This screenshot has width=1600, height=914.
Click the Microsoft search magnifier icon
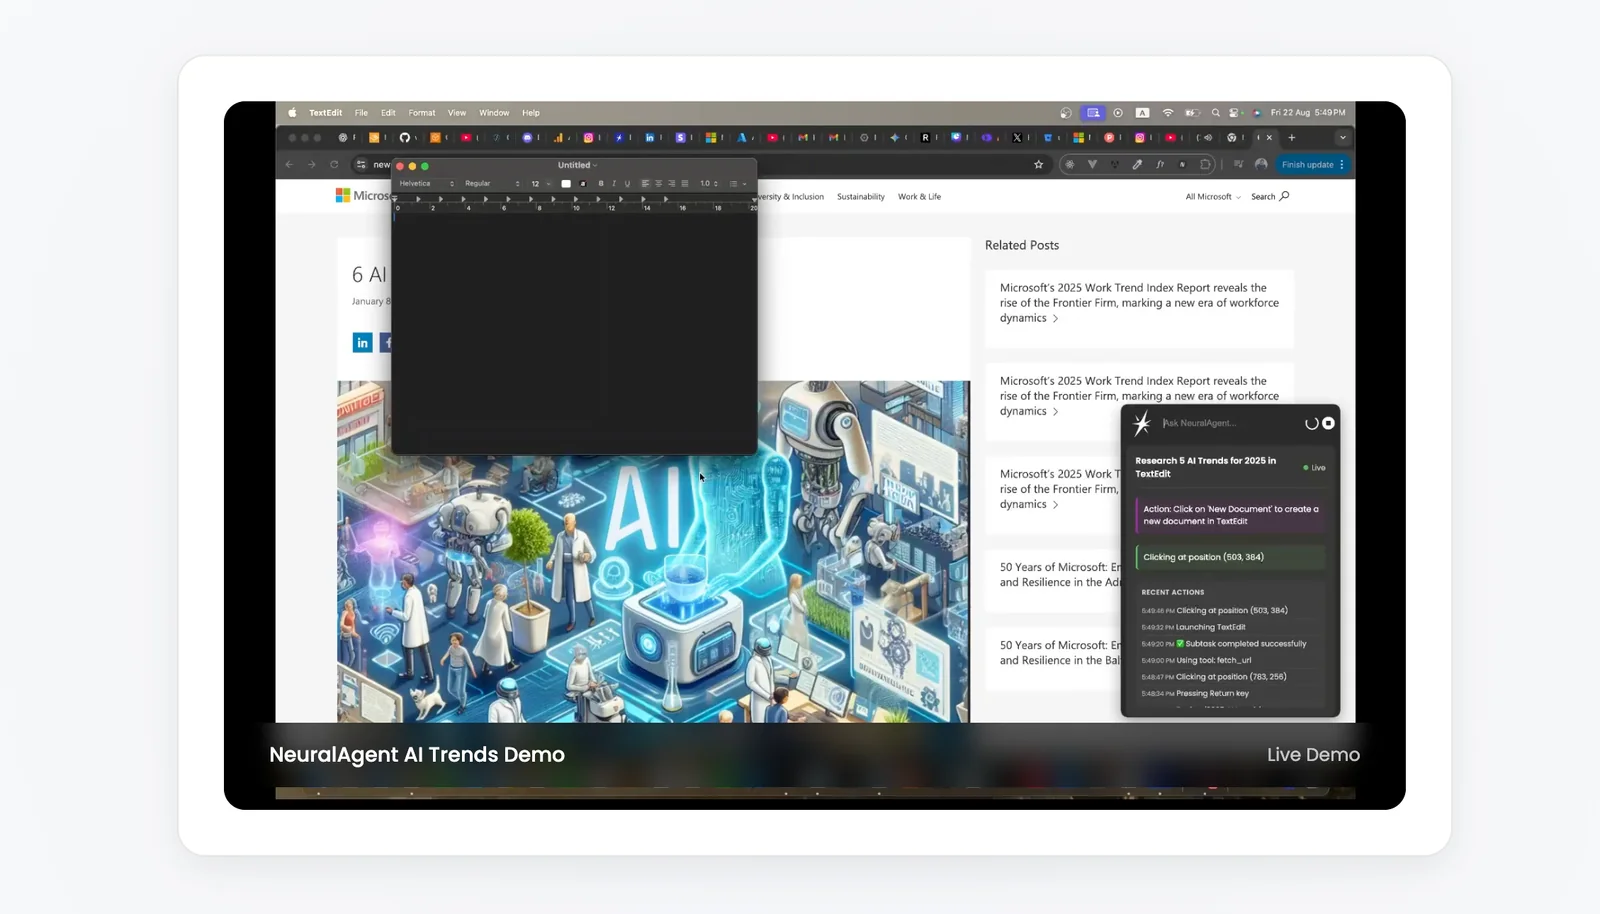click(1284, 196)
